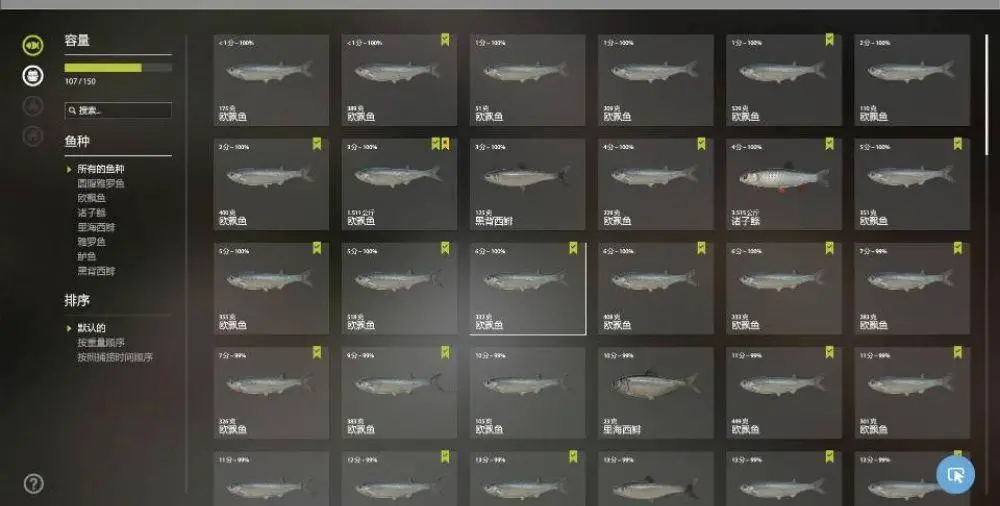
Task: Click the 搜索 search field
Action: pos(118,110)
